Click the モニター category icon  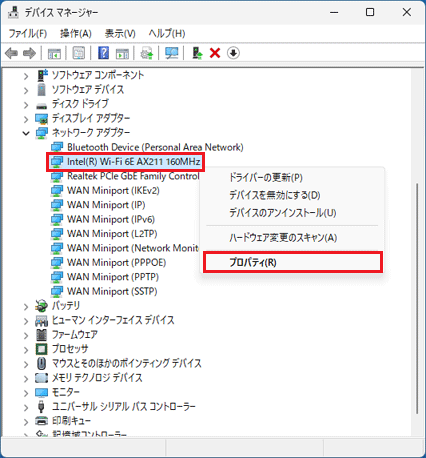tap(42, 392)
